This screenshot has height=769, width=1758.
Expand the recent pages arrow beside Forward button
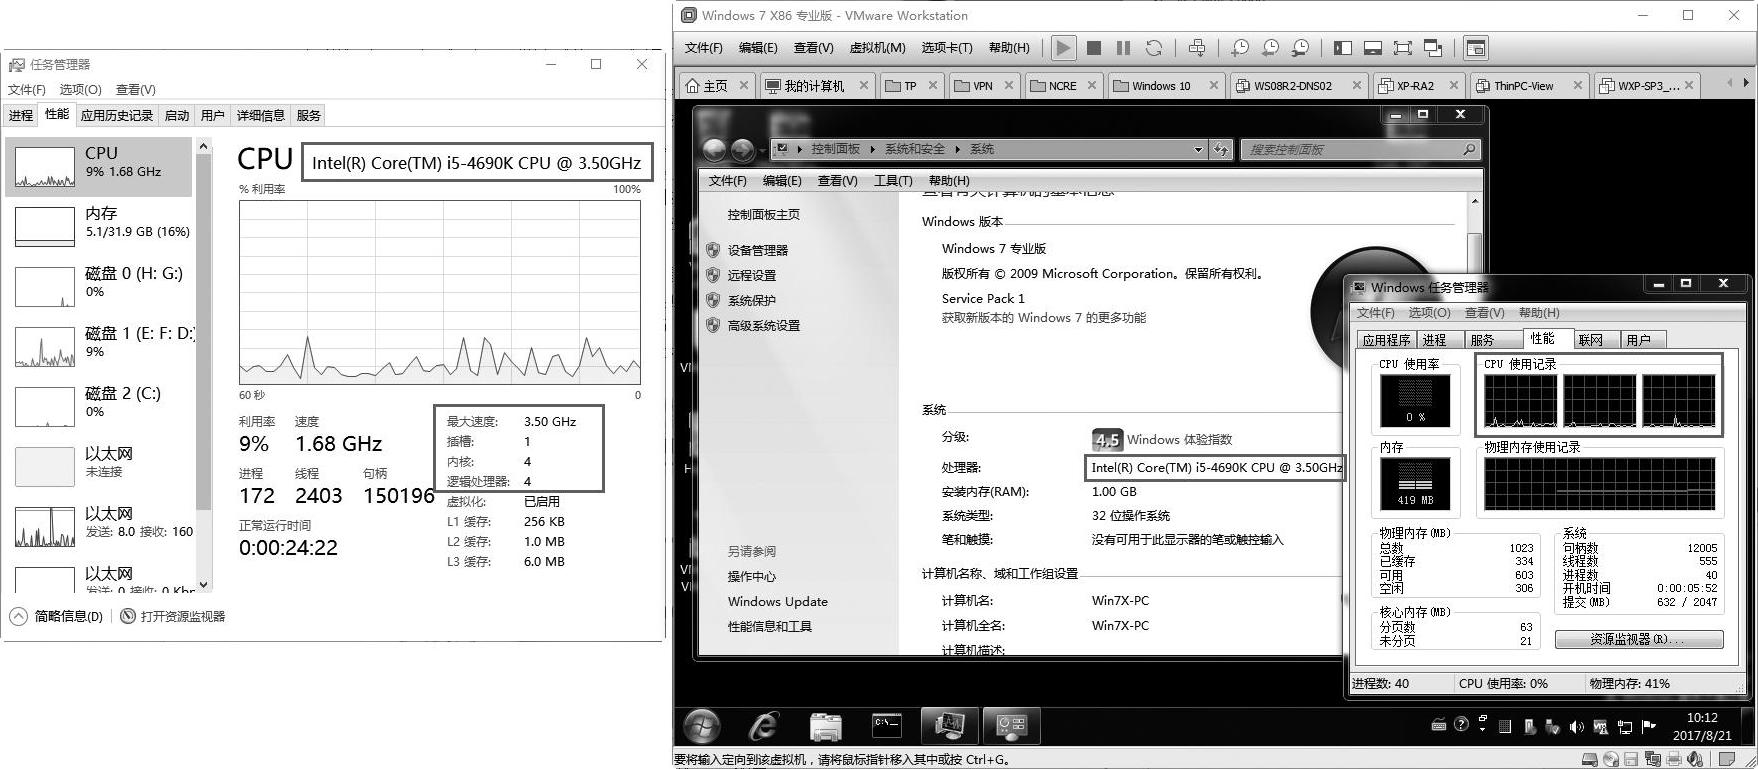(x=762, y=151)
